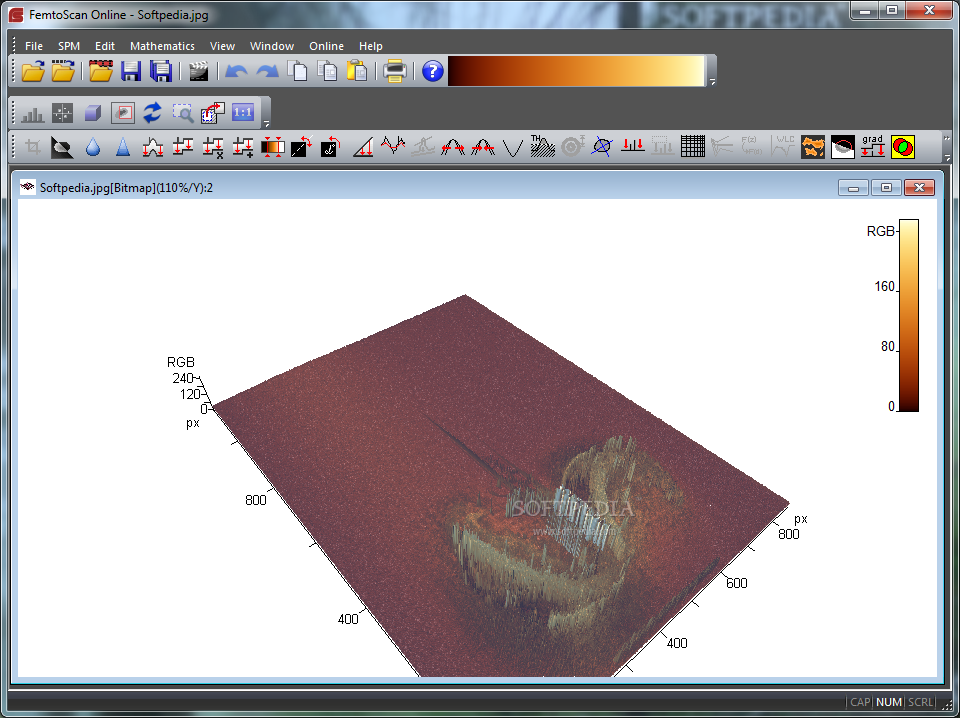
Task: Click the orange color palette gradient bar
Action: (576, 71)
